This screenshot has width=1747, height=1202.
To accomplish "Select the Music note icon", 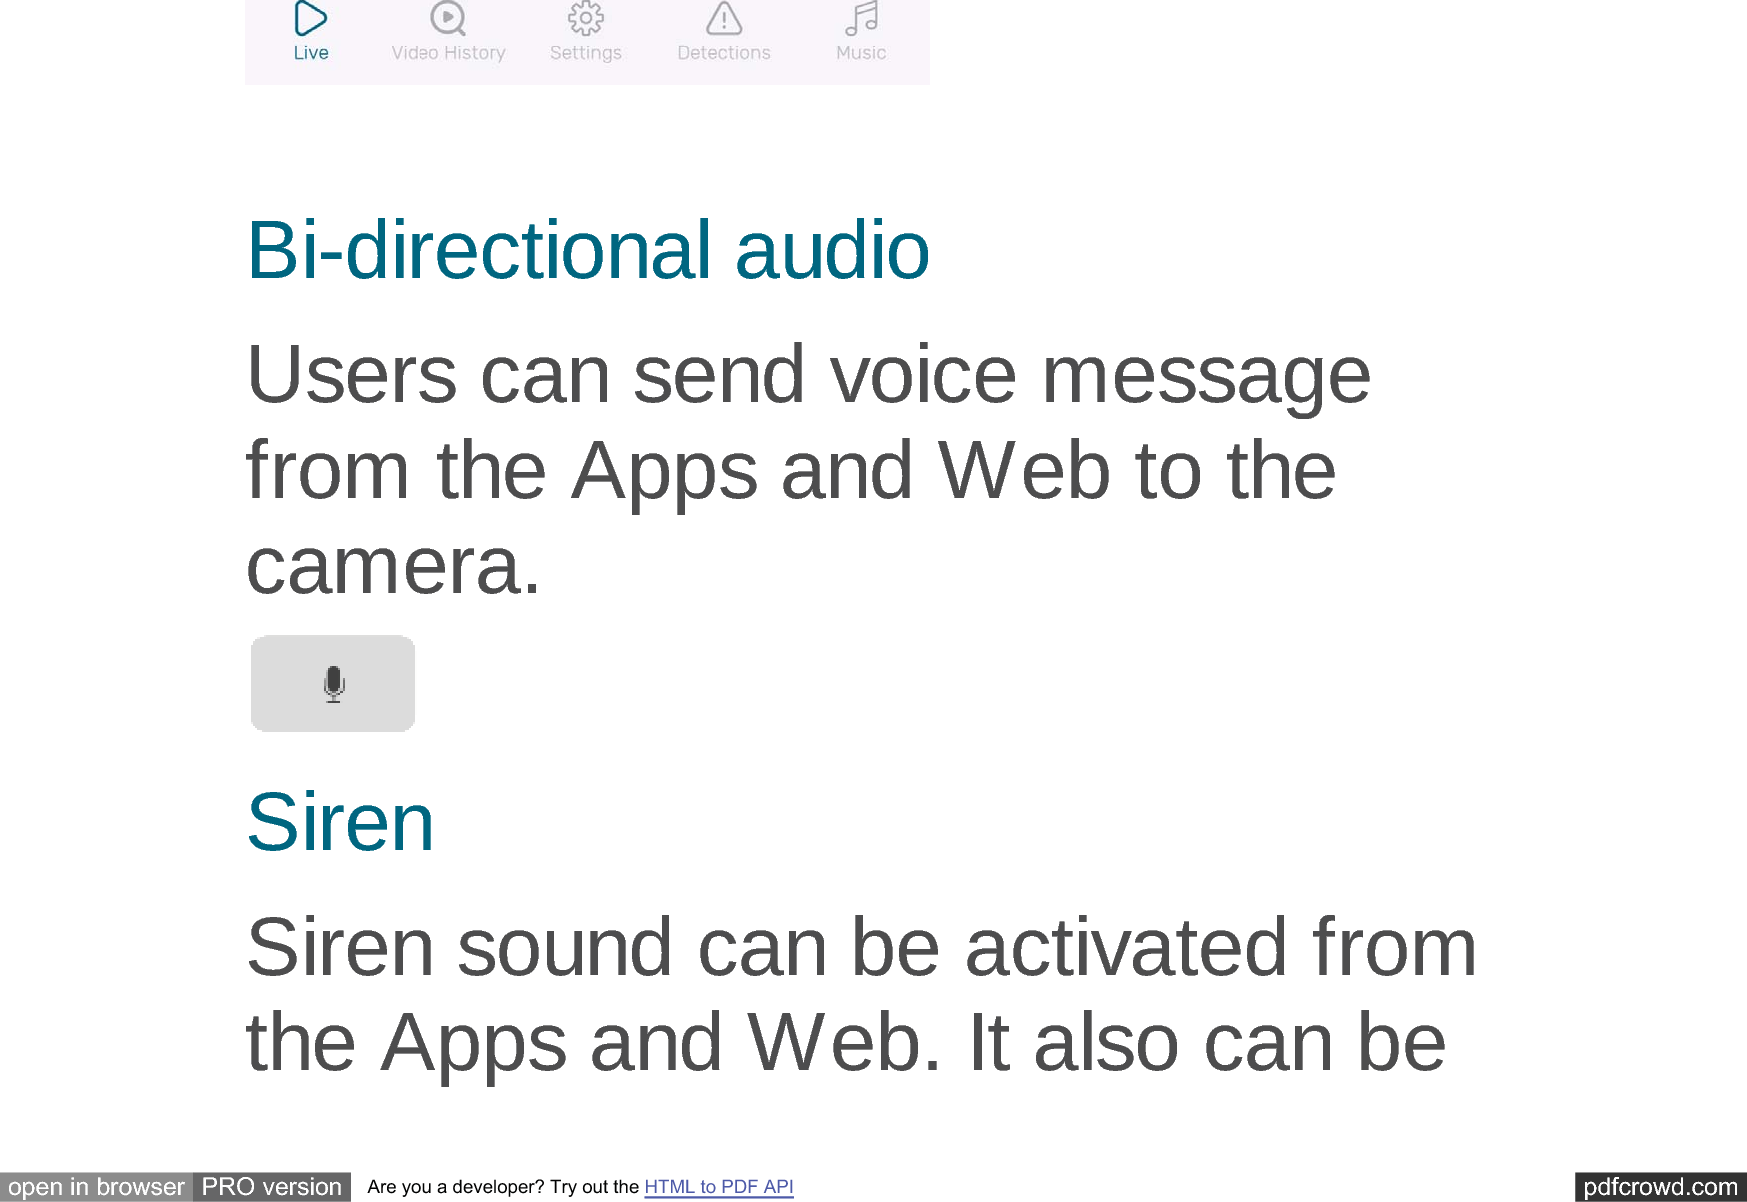I will pos(861,18).
